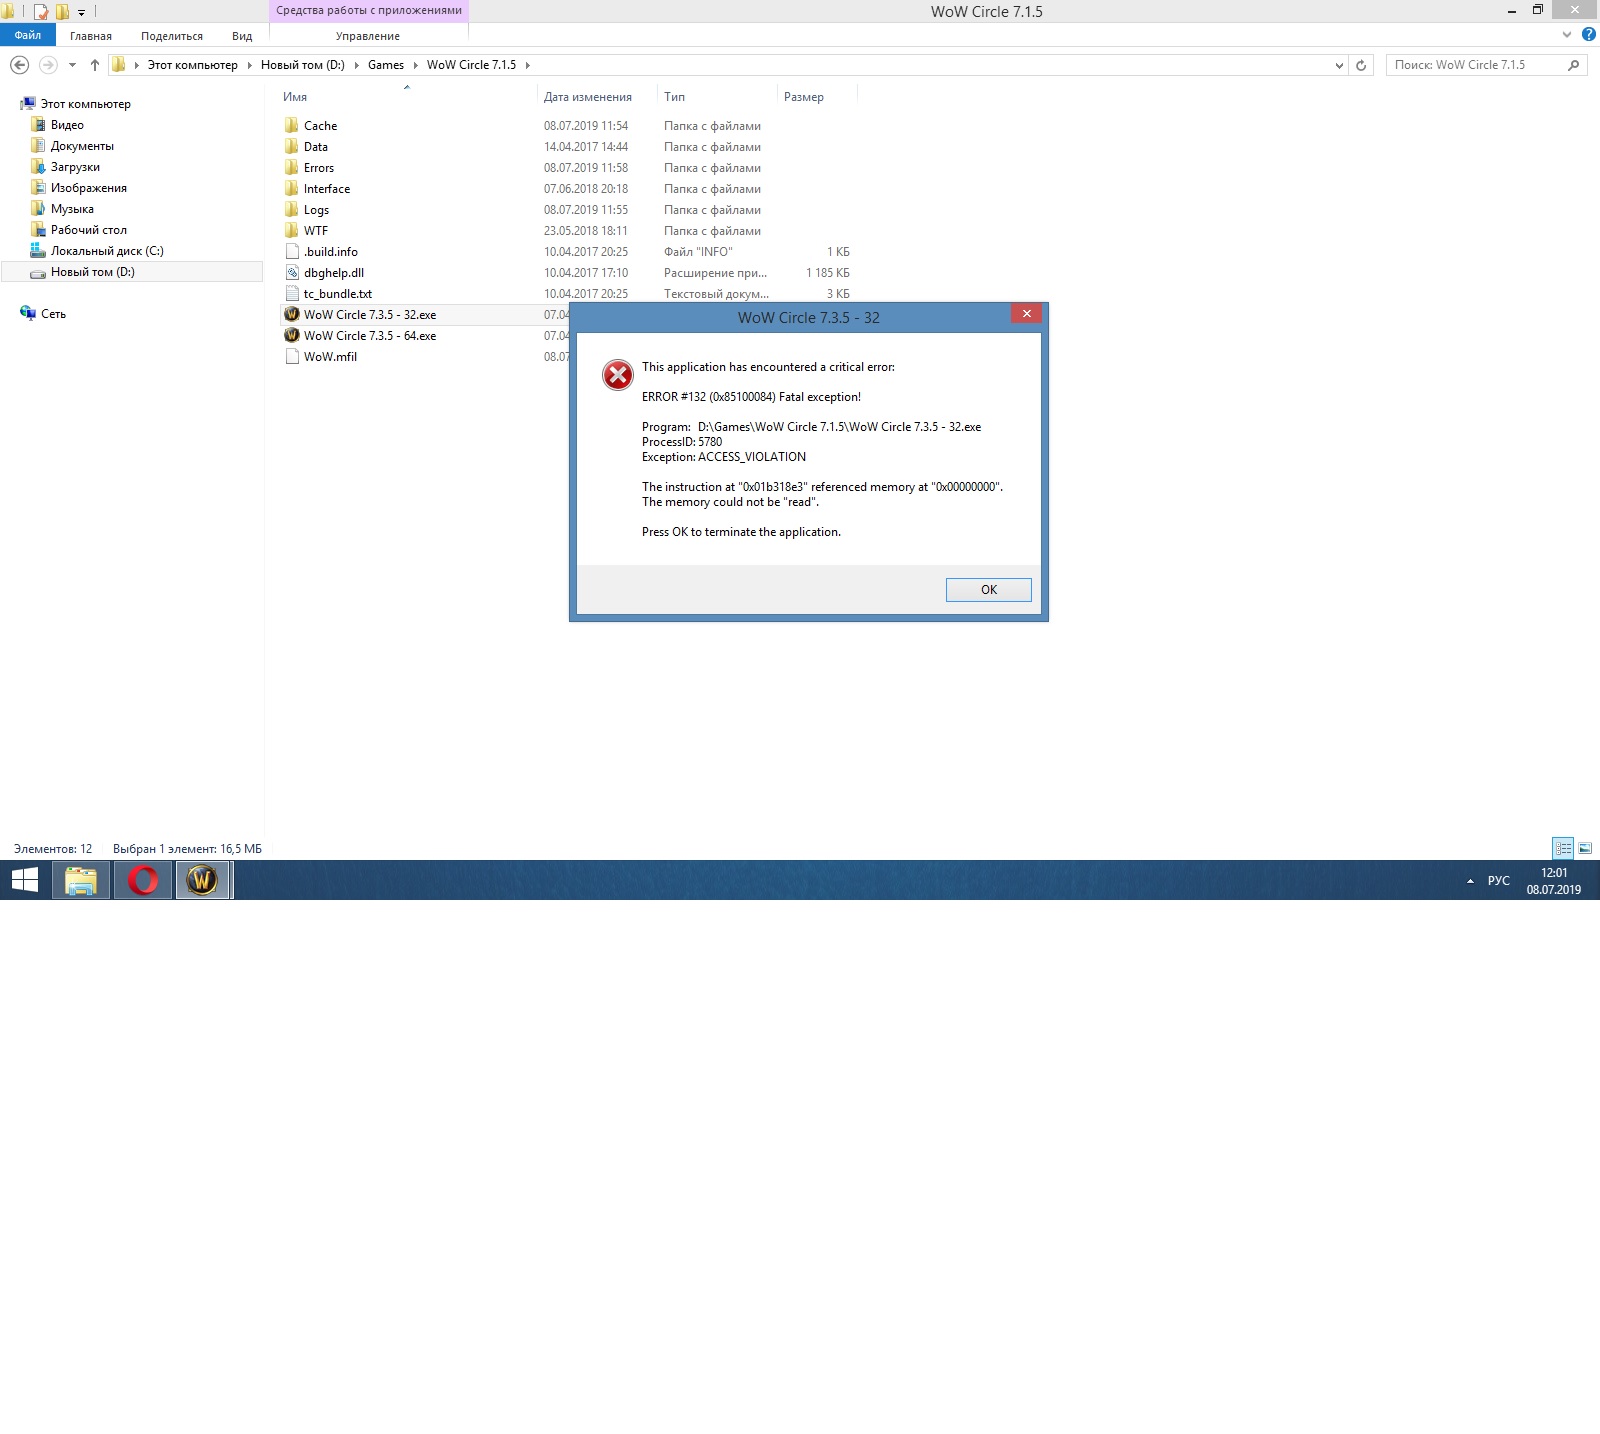Open the Help question mark icon
Screen dimensions: 1600x1434
[1589, 34]
